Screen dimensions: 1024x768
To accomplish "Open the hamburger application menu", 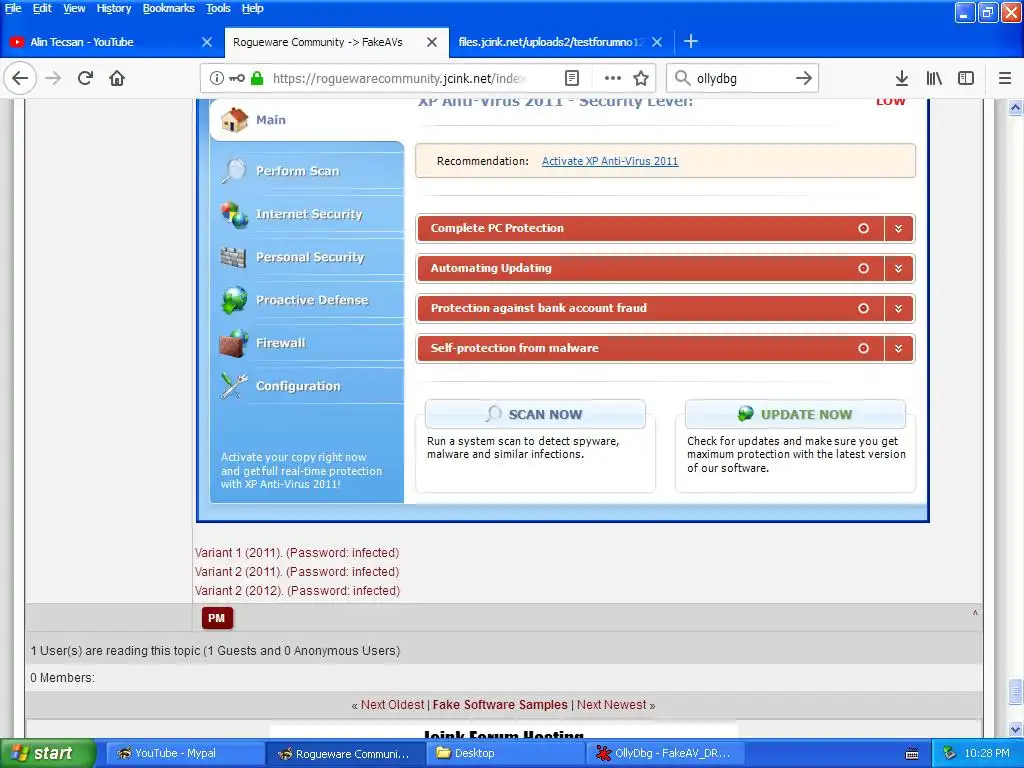I will [1005, 78].
